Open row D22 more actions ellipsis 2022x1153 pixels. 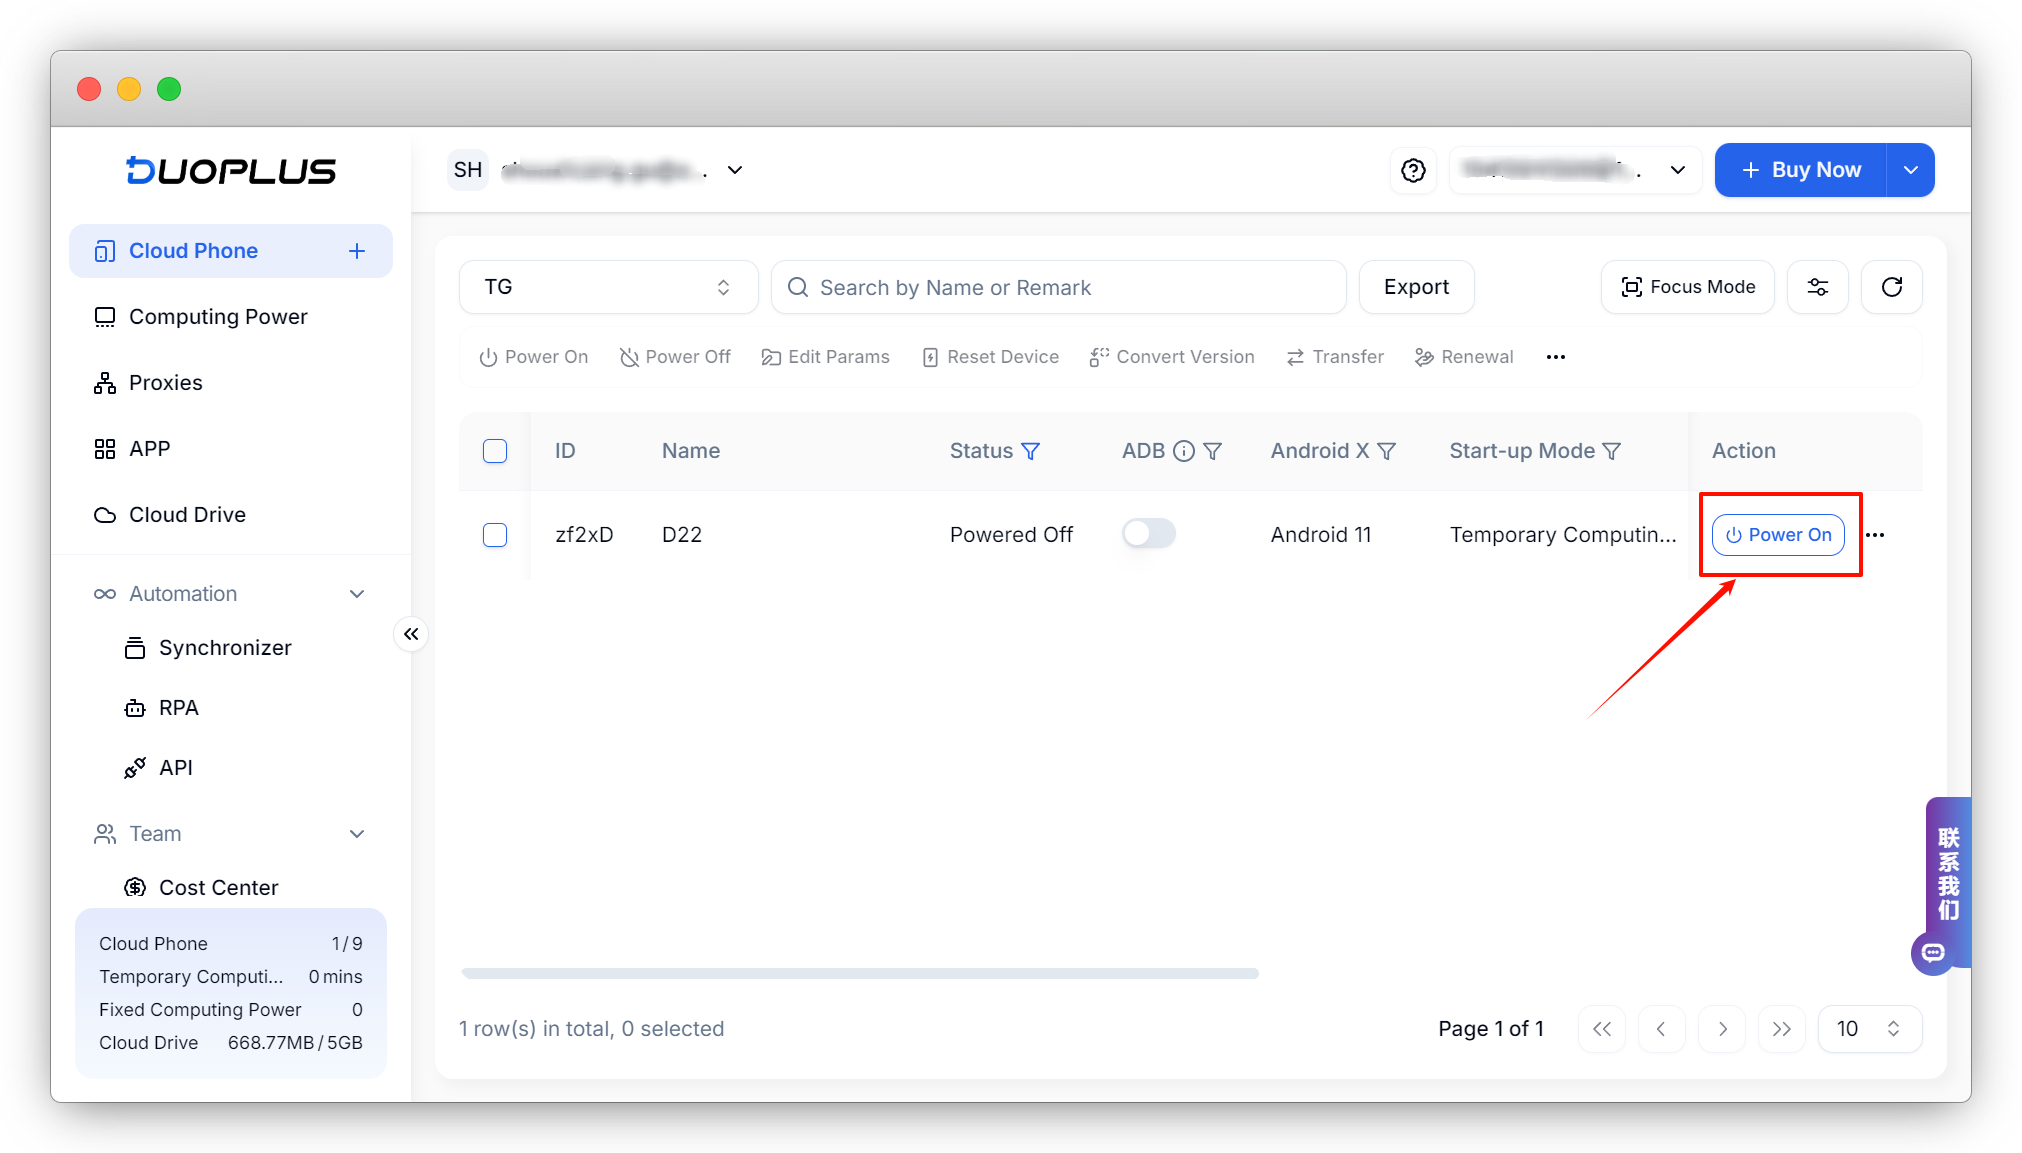1875,535
